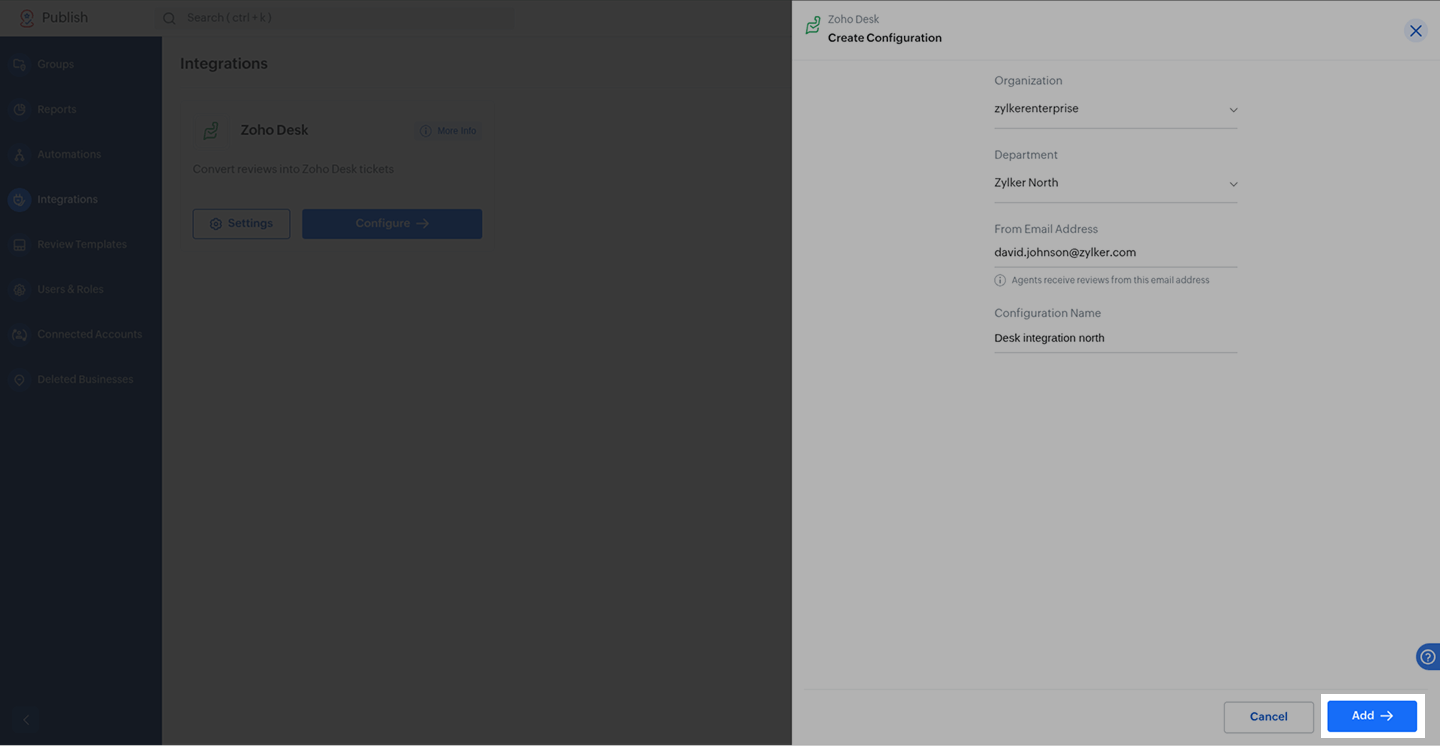Screen dimensions: 1440x748
Task: Click the Integrations page heading
Action: (224, 64)
